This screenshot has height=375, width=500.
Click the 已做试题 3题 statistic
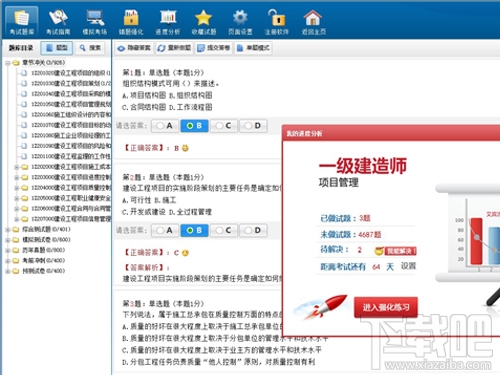coord(345,218)
